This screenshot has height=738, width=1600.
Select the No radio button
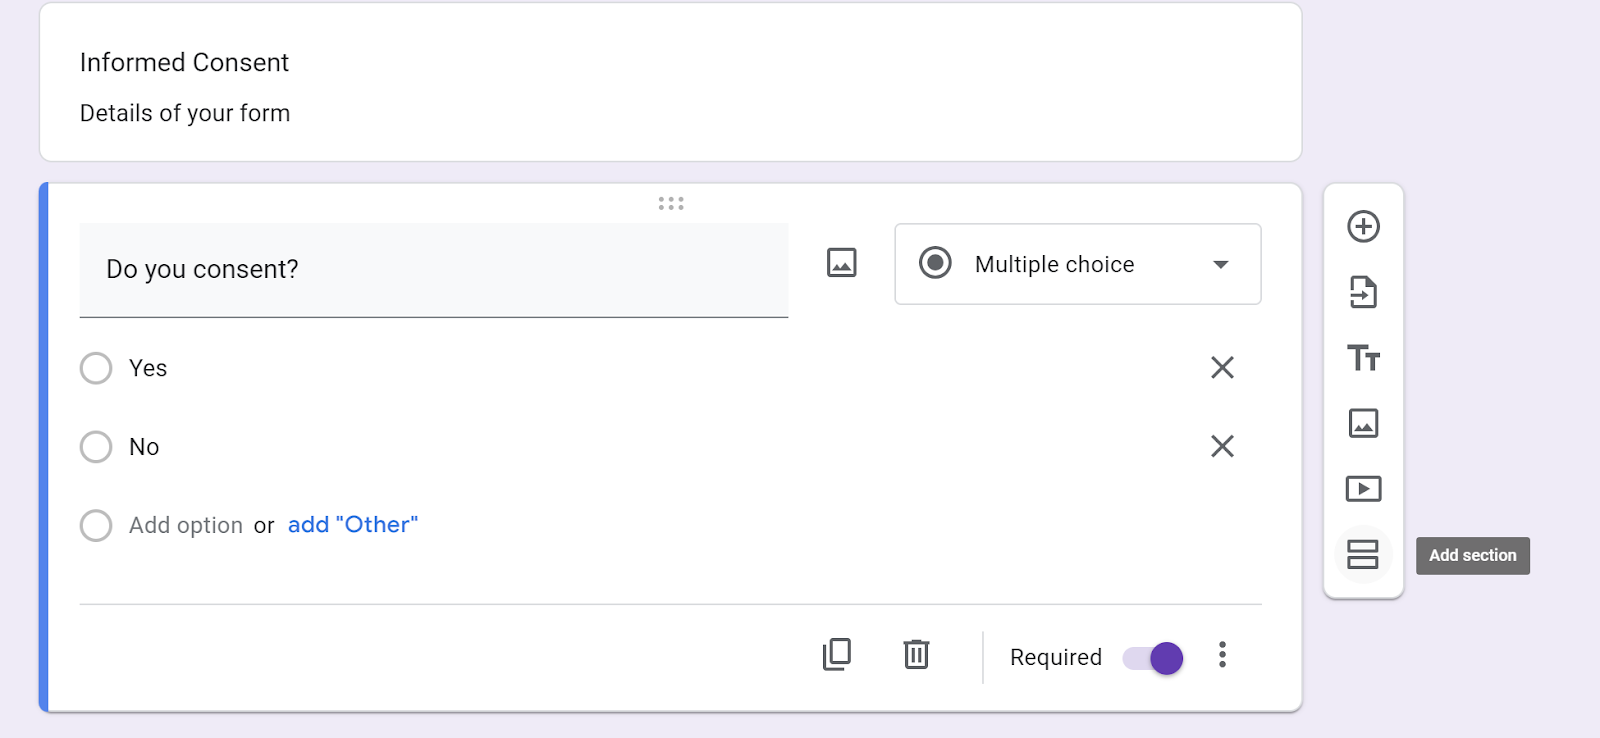(x=96, y=446)
